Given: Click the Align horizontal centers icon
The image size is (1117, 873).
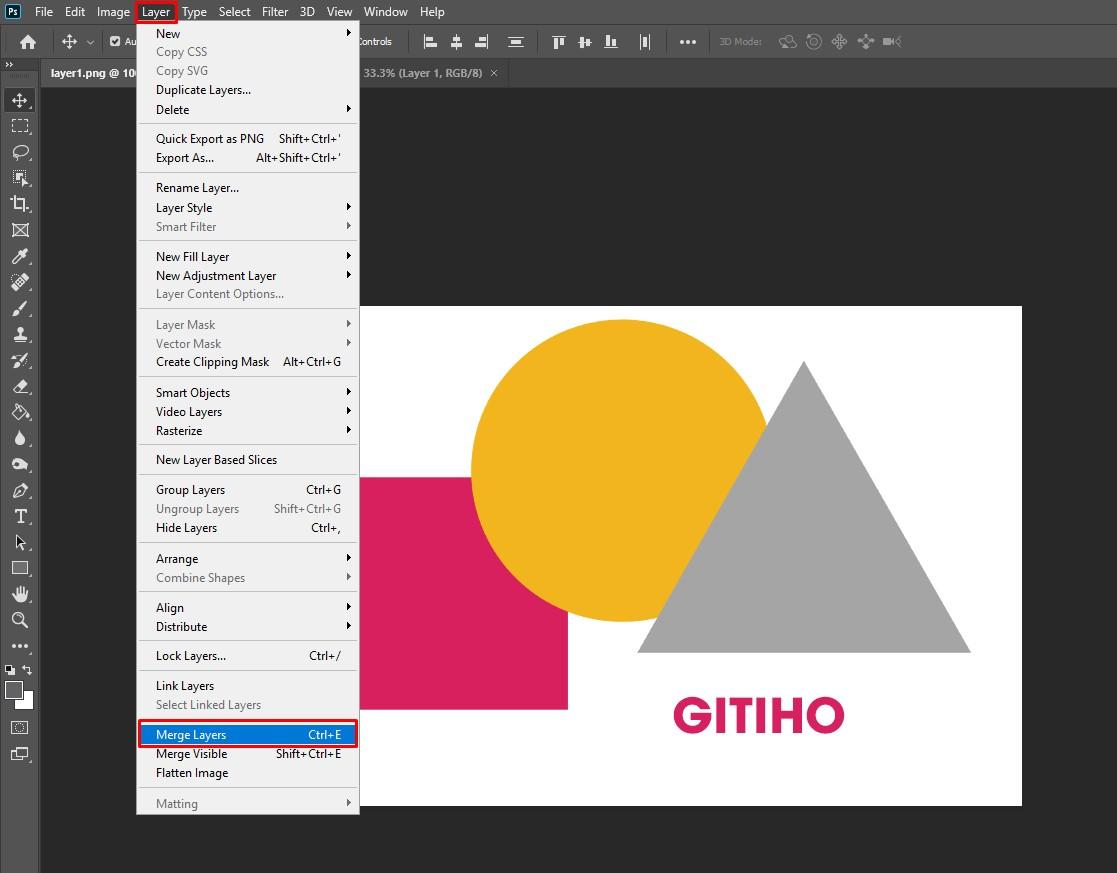Looking at the screenshot, I should tap(455, 41).
